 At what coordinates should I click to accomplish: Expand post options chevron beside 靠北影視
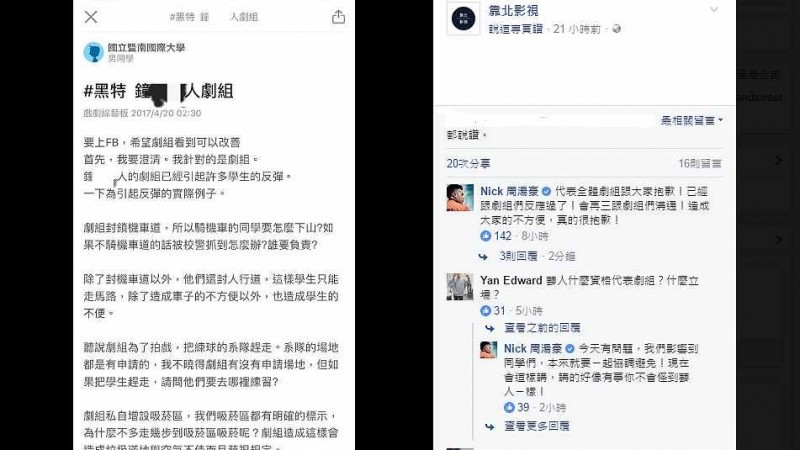[x=714, y=9]
